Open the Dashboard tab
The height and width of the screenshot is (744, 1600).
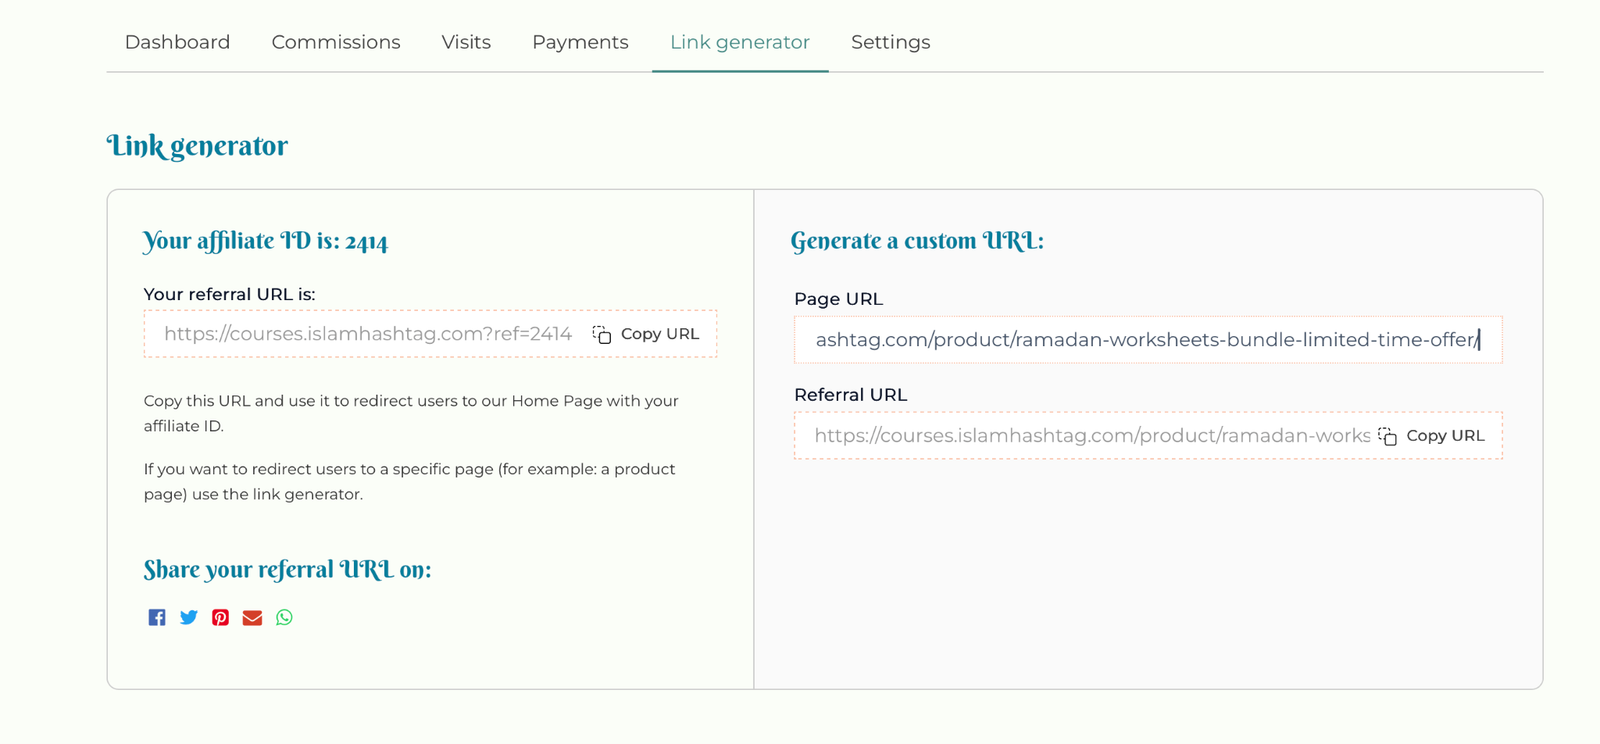(x=177, y=42)
